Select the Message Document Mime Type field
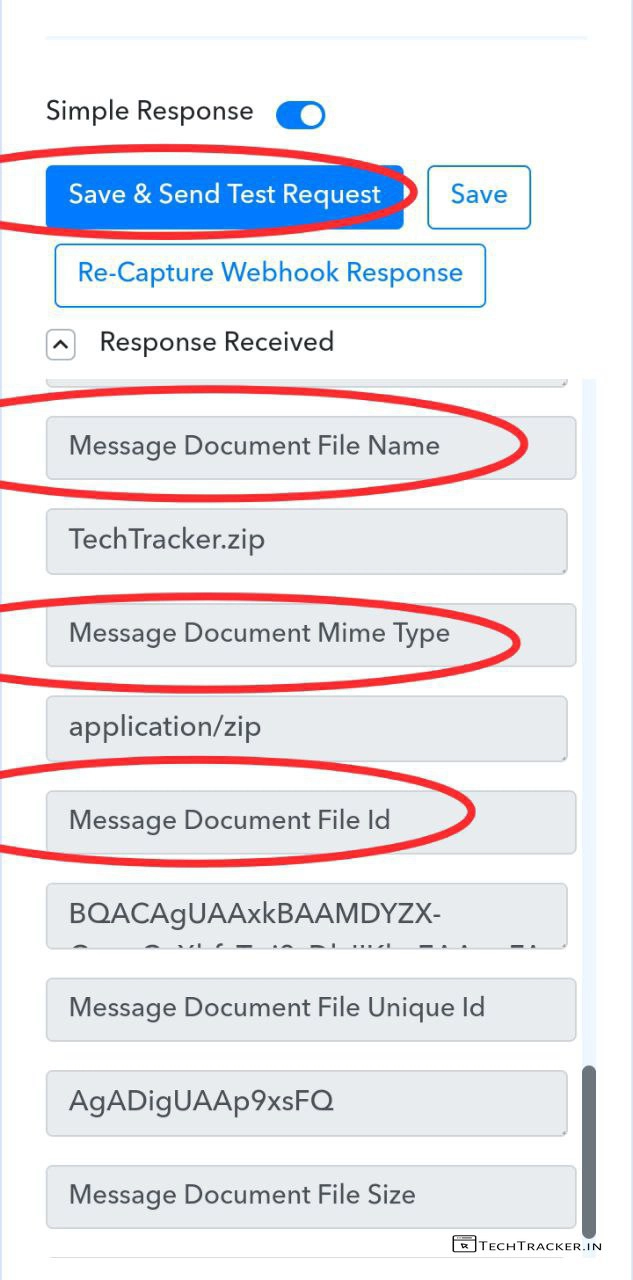This screenshot has height=1280, width=633. pos(310,634)
